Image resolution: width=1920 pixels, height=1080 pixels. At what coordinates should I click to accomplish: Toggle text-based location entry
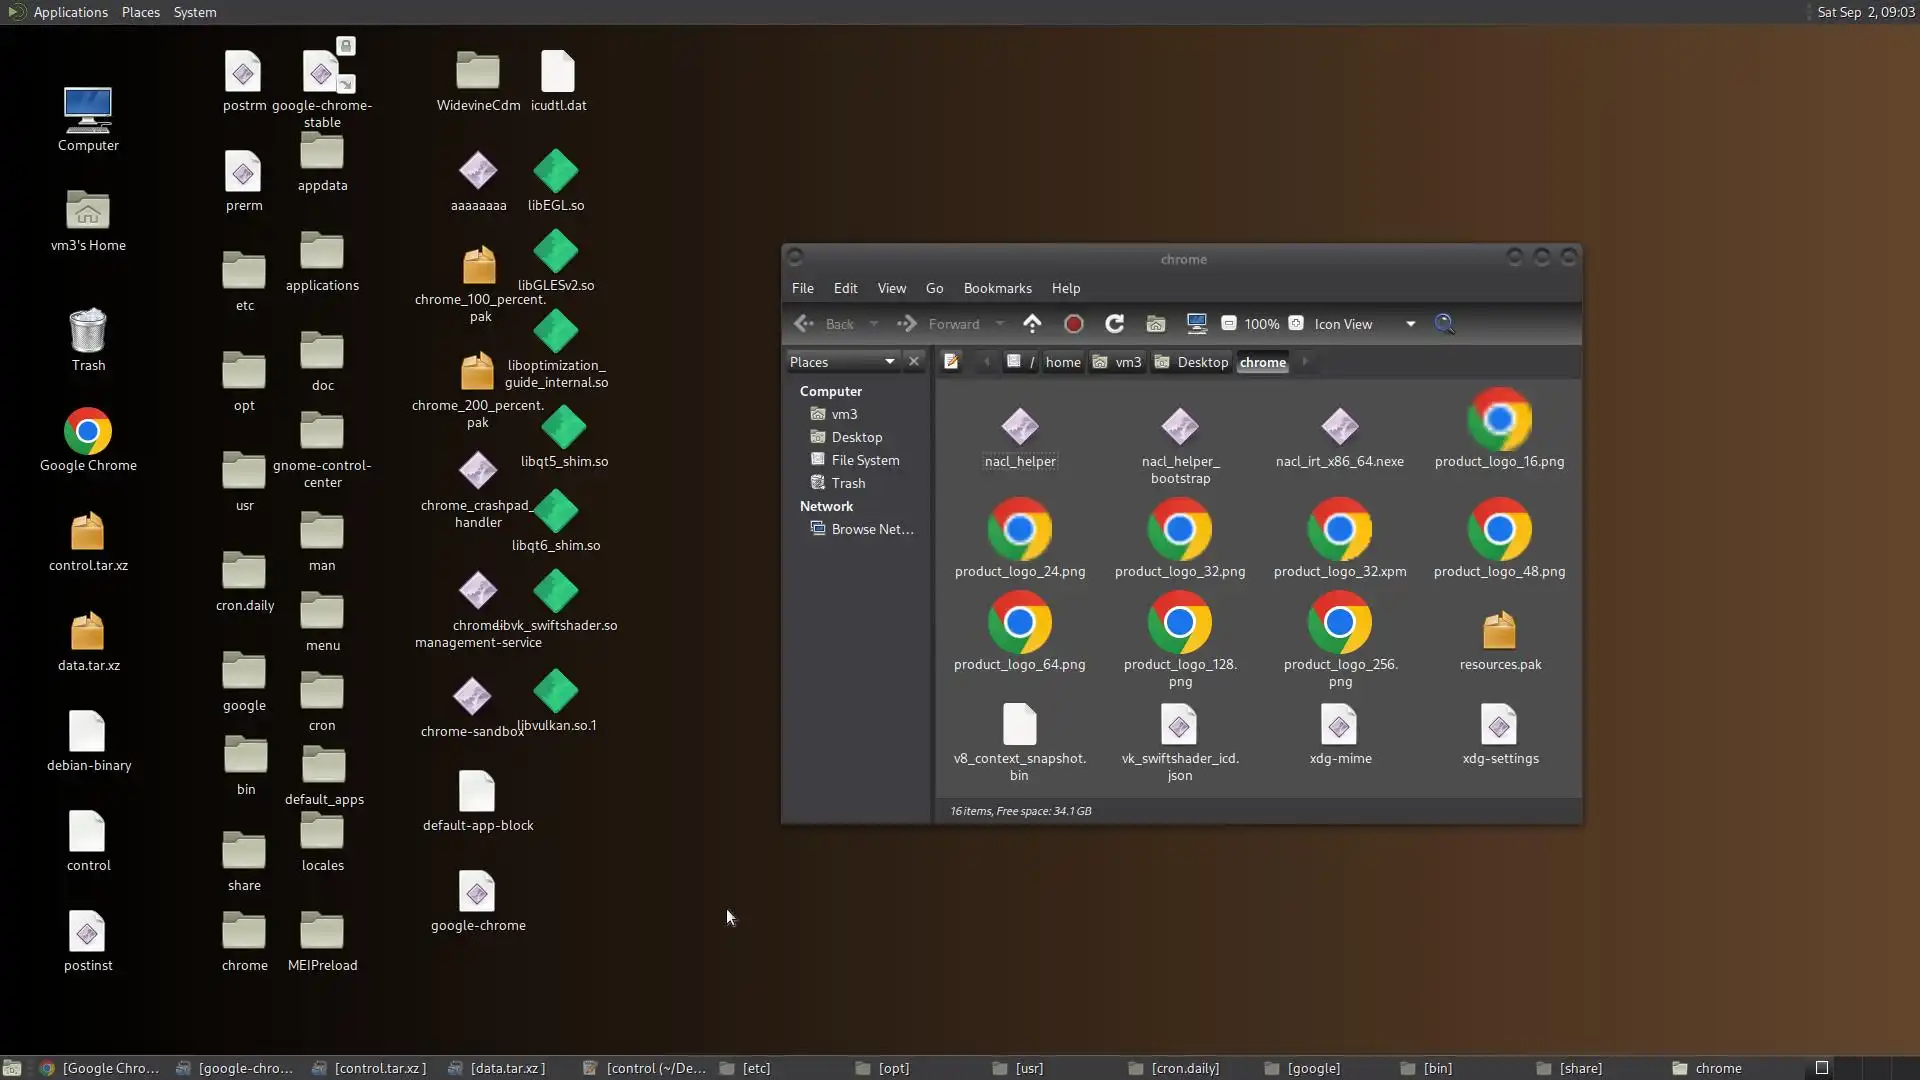coord(951,362)
